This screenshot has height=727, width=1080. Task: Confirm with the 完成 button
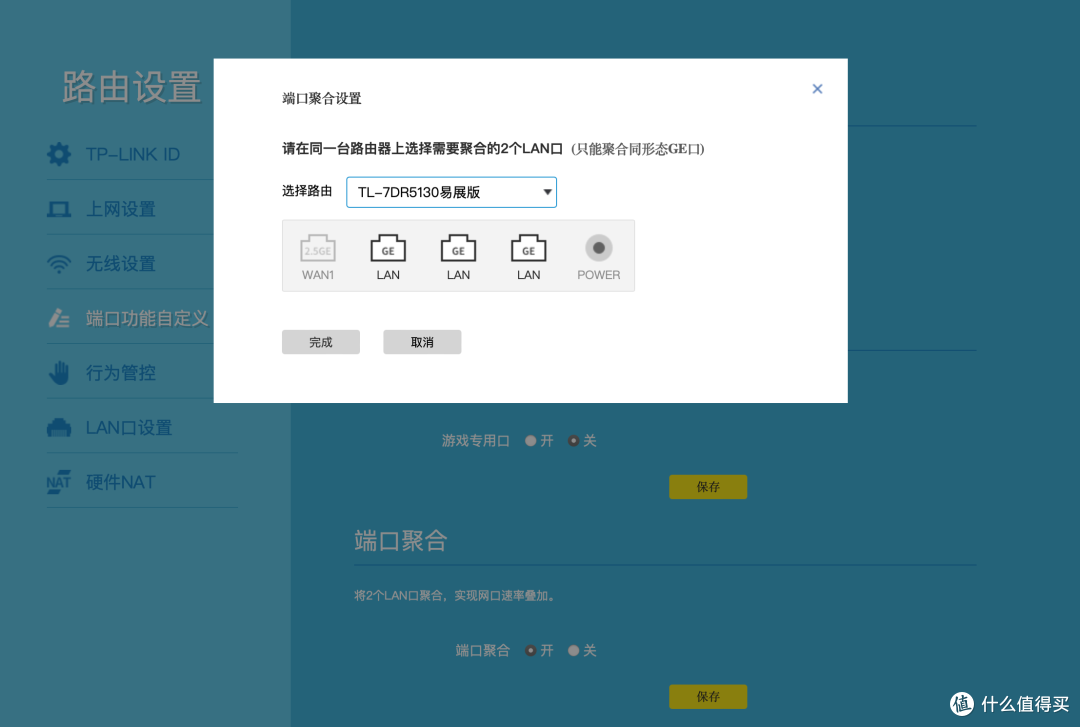[x=321, y=342]
